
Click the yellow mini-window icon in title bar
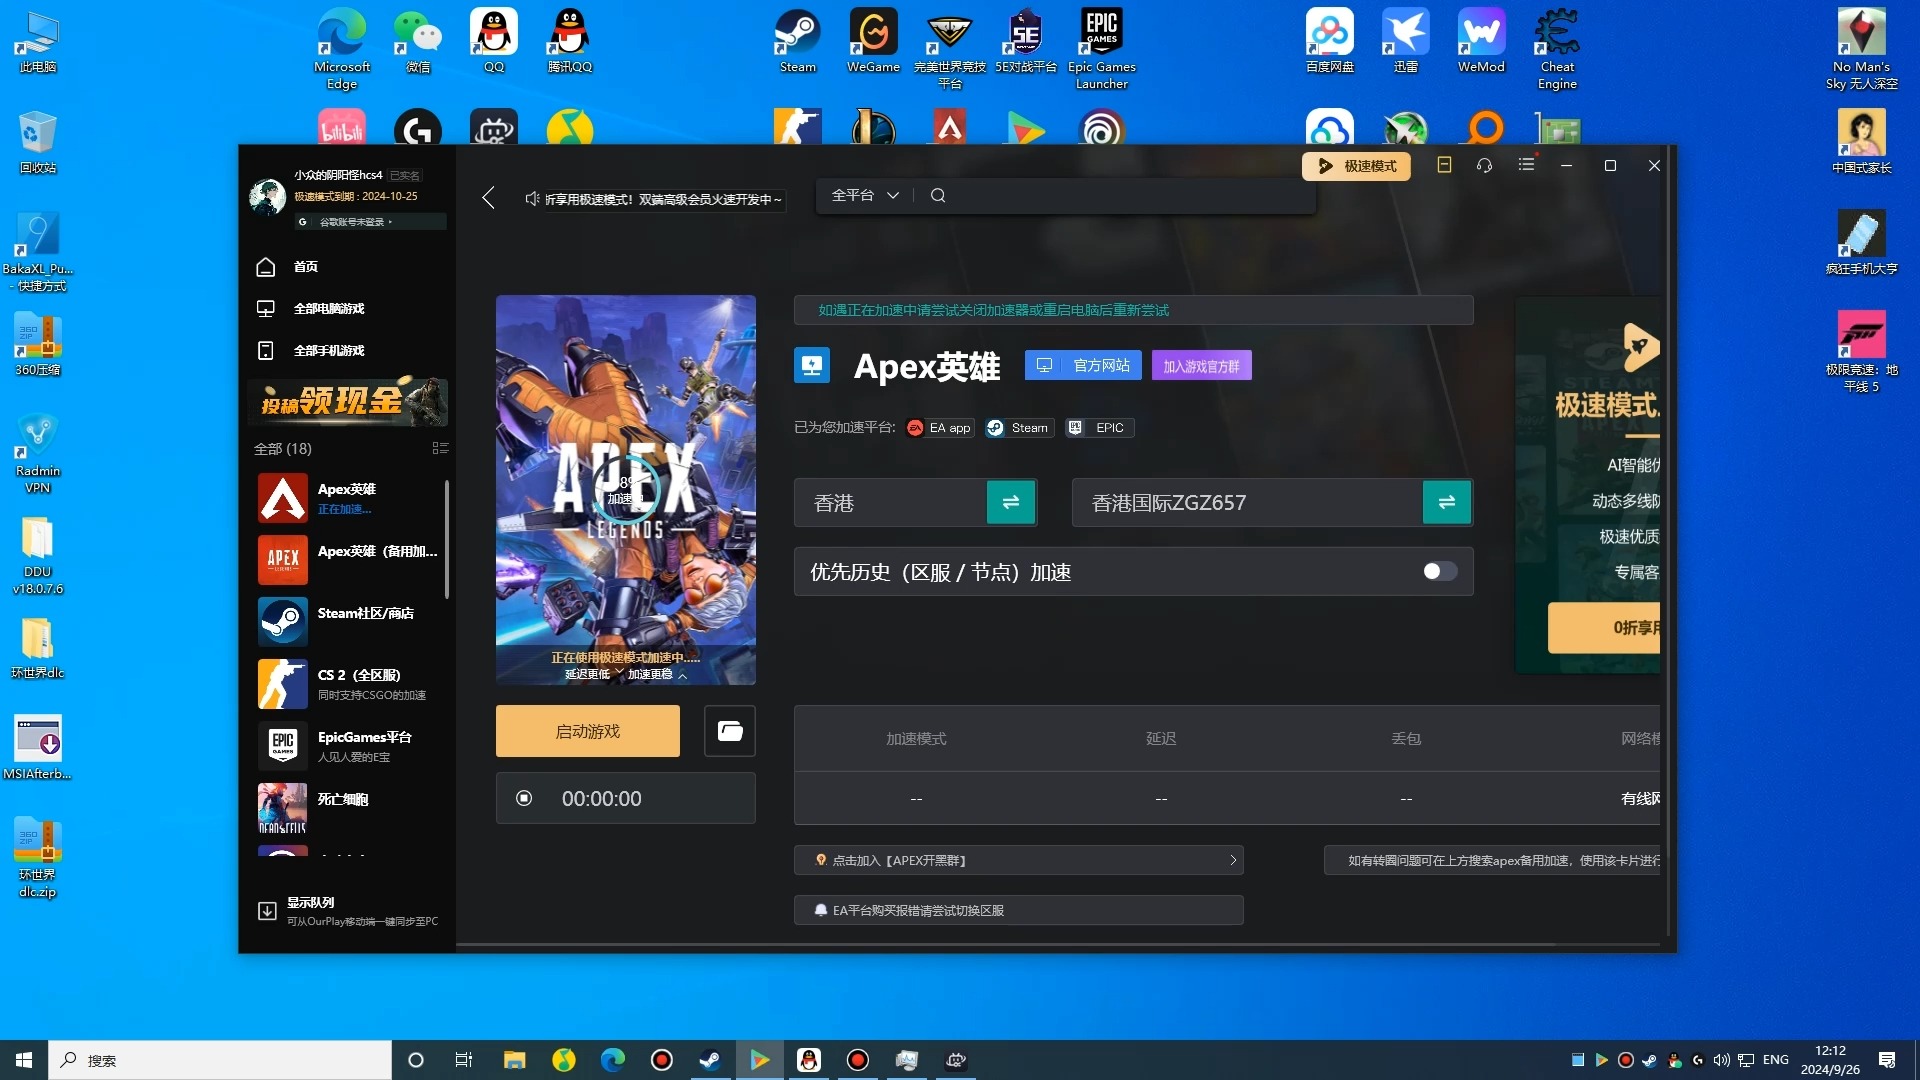tap(1444, 165)
